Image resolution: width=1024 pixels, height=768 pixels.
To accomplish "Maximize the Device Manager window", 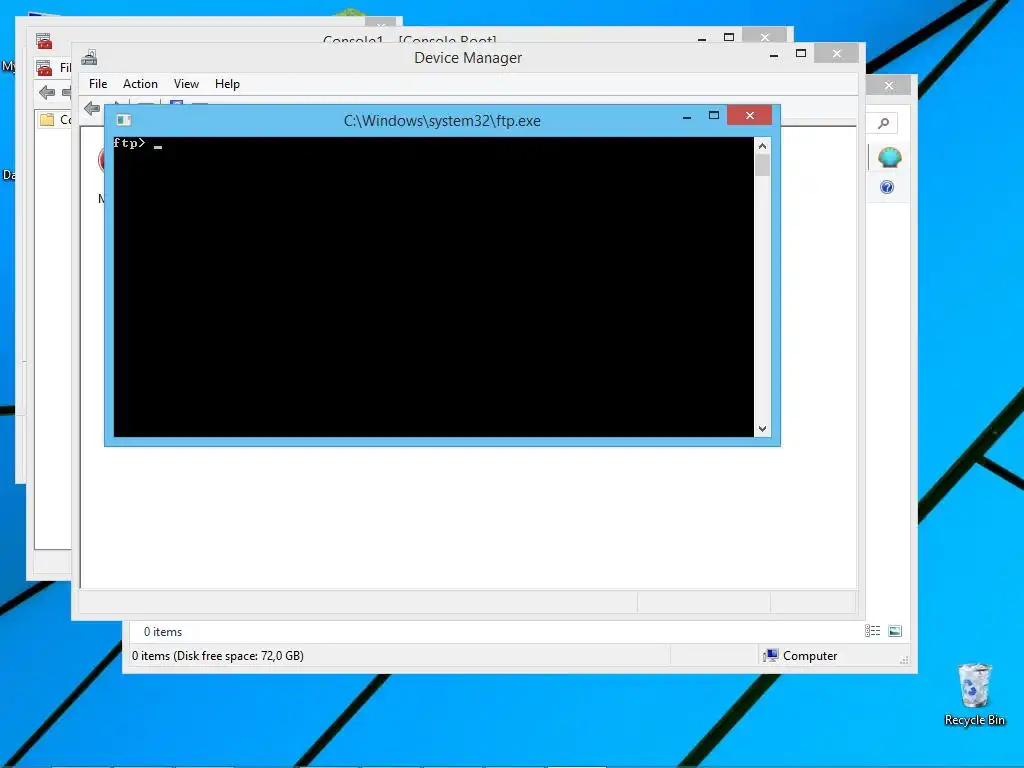I will (801, 54).
